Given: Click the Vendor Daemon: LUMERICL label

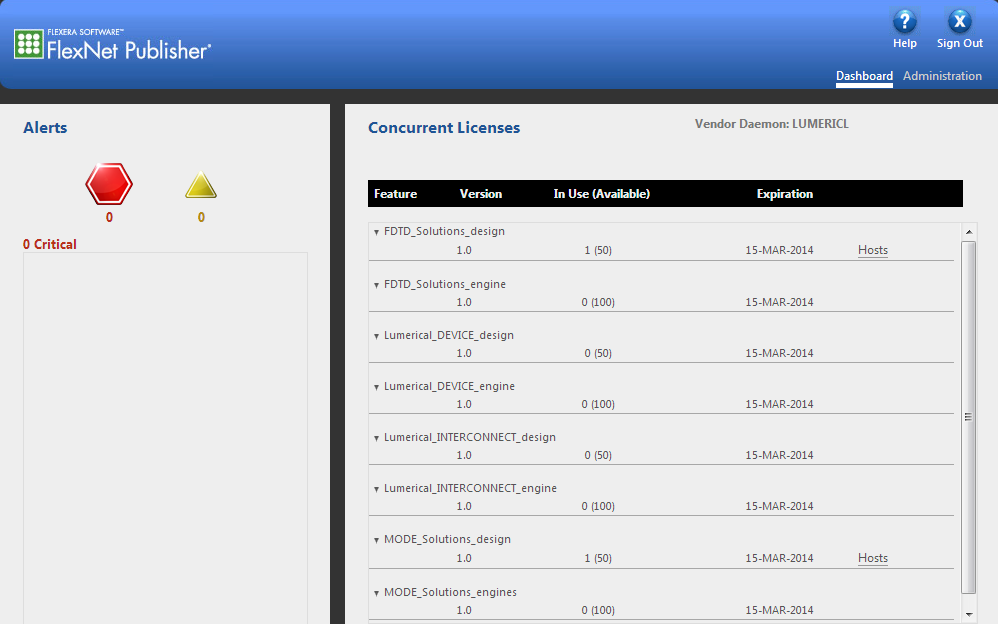Looking at the screenshot, I should [771, 124].
